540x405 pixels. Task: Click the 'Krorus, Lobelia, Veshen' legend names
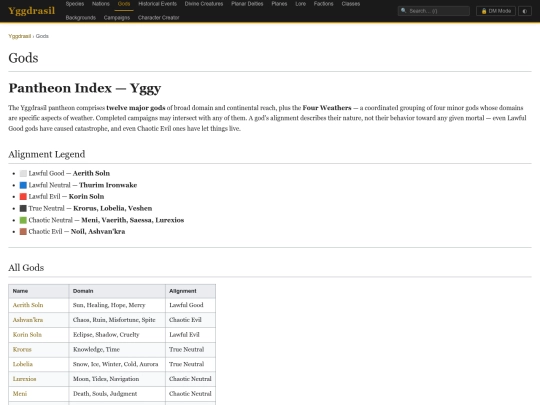click(x=113, y=208)
